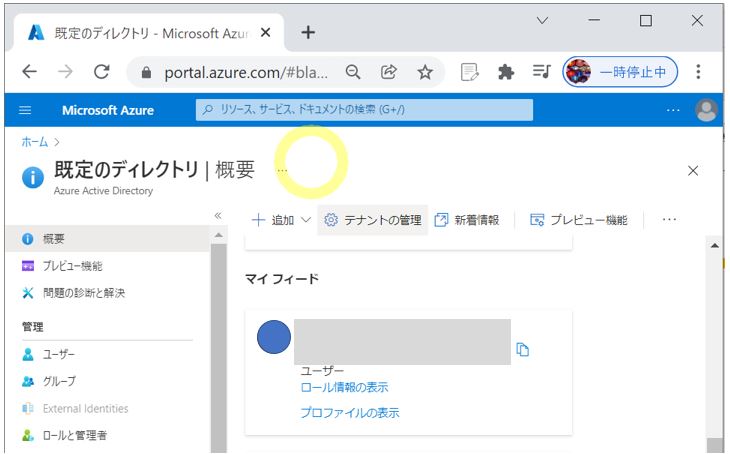730x454 pixels.
Task: Click the ロール情報の表示 link
Action: 345,387
